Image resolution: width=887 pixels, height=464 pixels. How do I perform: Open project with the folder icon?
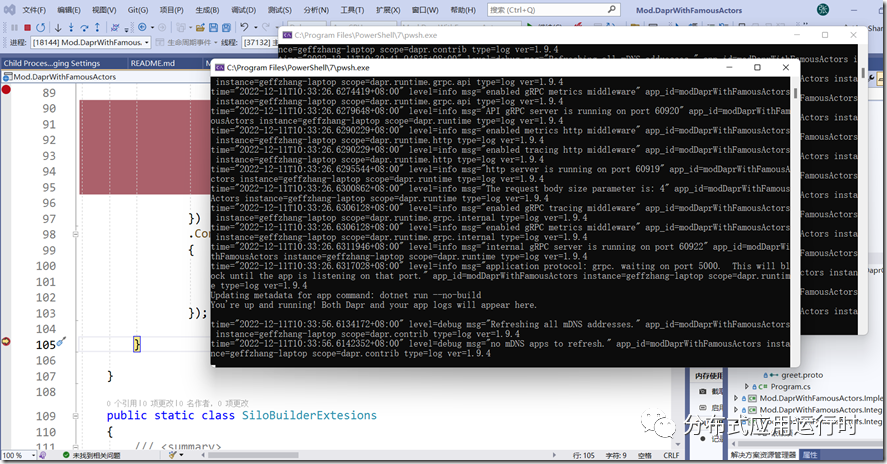200,27
